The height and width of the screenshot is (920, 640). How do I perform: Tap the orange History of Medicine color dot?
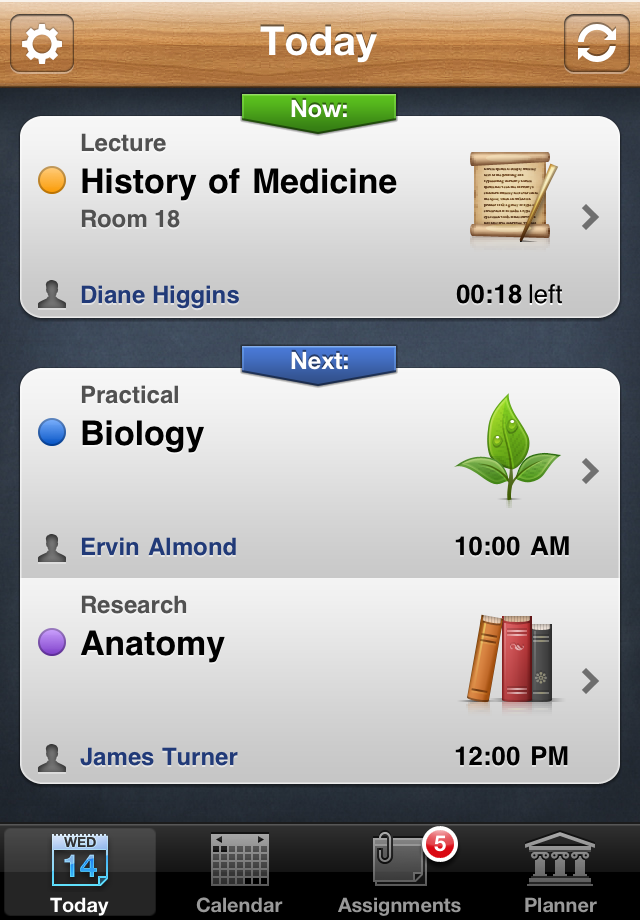52,181
